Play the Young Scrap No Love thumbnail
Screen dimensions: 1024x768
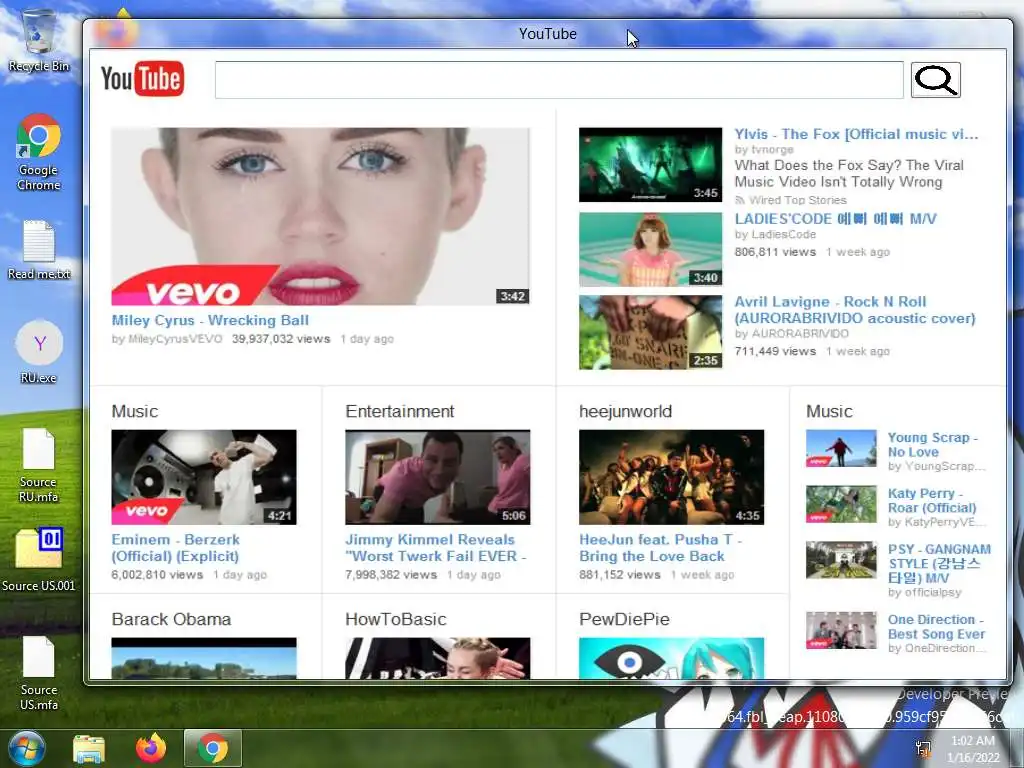pyautogui.click(x=841, y=448)
